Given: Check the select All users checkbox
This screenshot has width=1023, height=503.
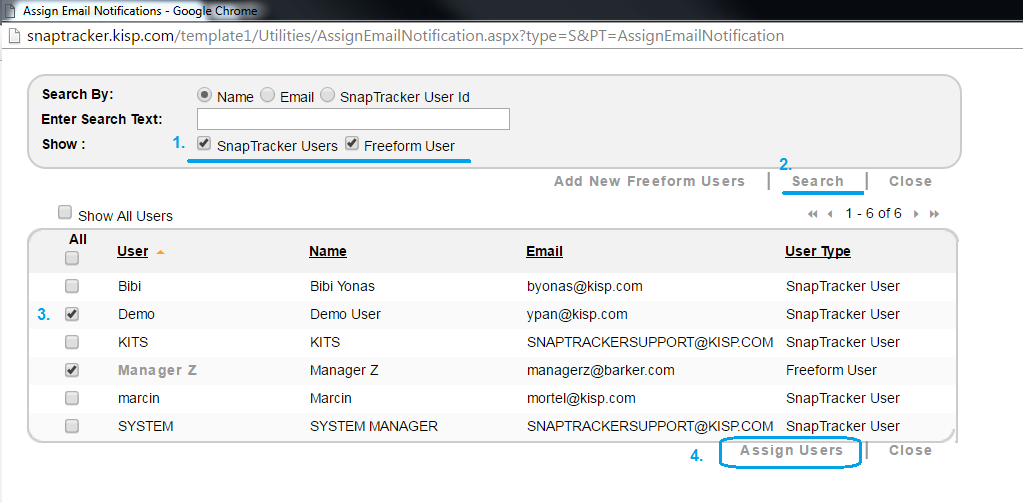Looking at the screenshot, I should click(x=72, y=258).
